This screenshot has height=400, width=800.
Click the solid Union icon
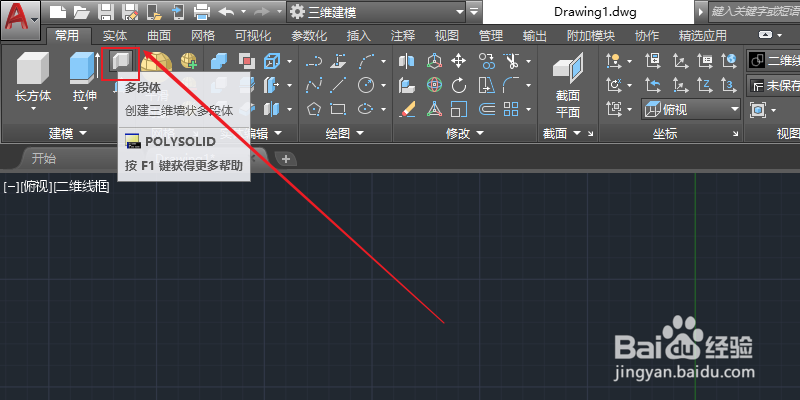[219, 62]
